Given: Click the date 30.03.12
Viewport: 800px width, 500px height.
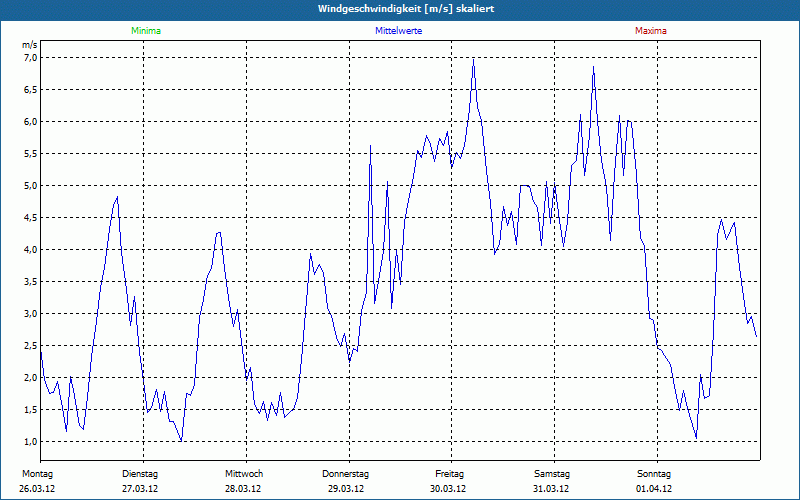Looking at the screenshot, I should 448,489.
